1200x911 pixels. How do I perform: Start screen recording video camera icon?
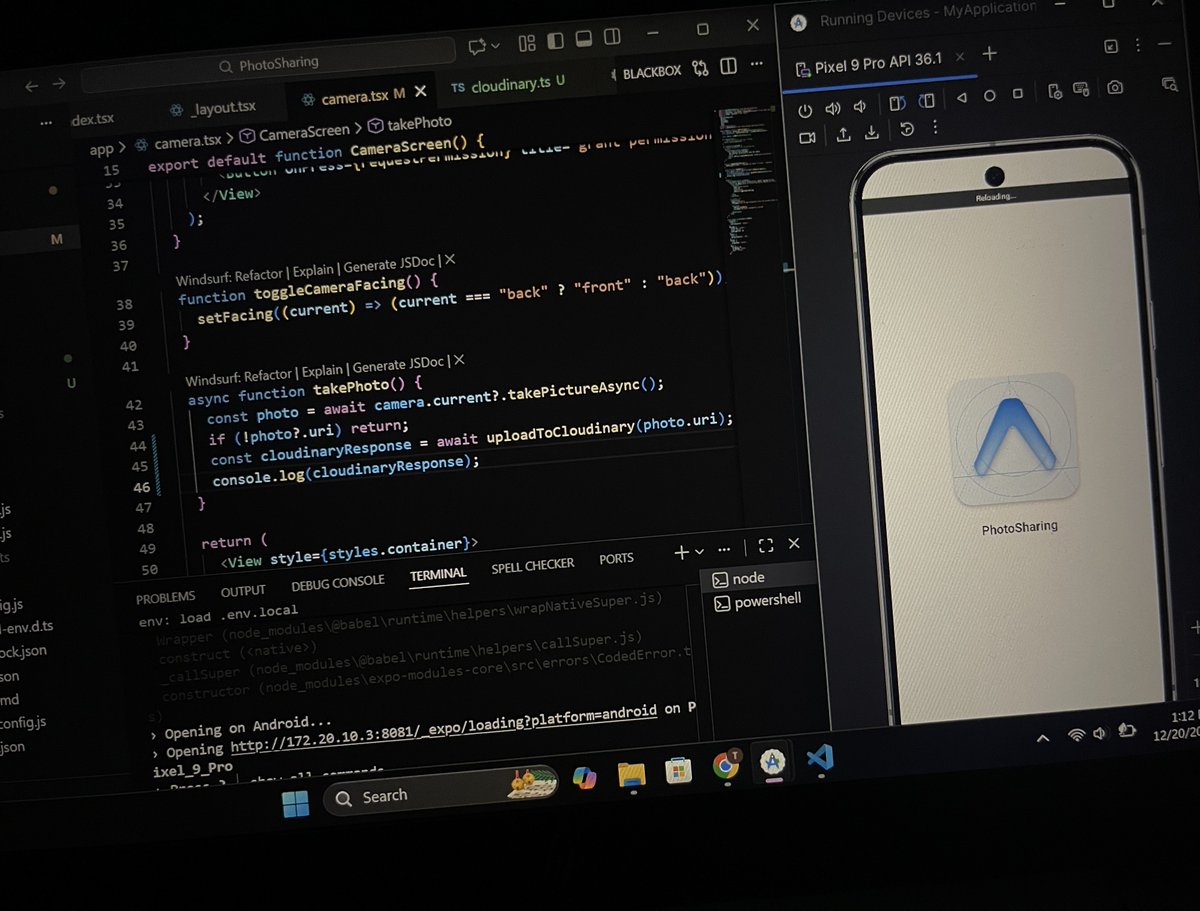pyautogui.click(x=807, y=138)
